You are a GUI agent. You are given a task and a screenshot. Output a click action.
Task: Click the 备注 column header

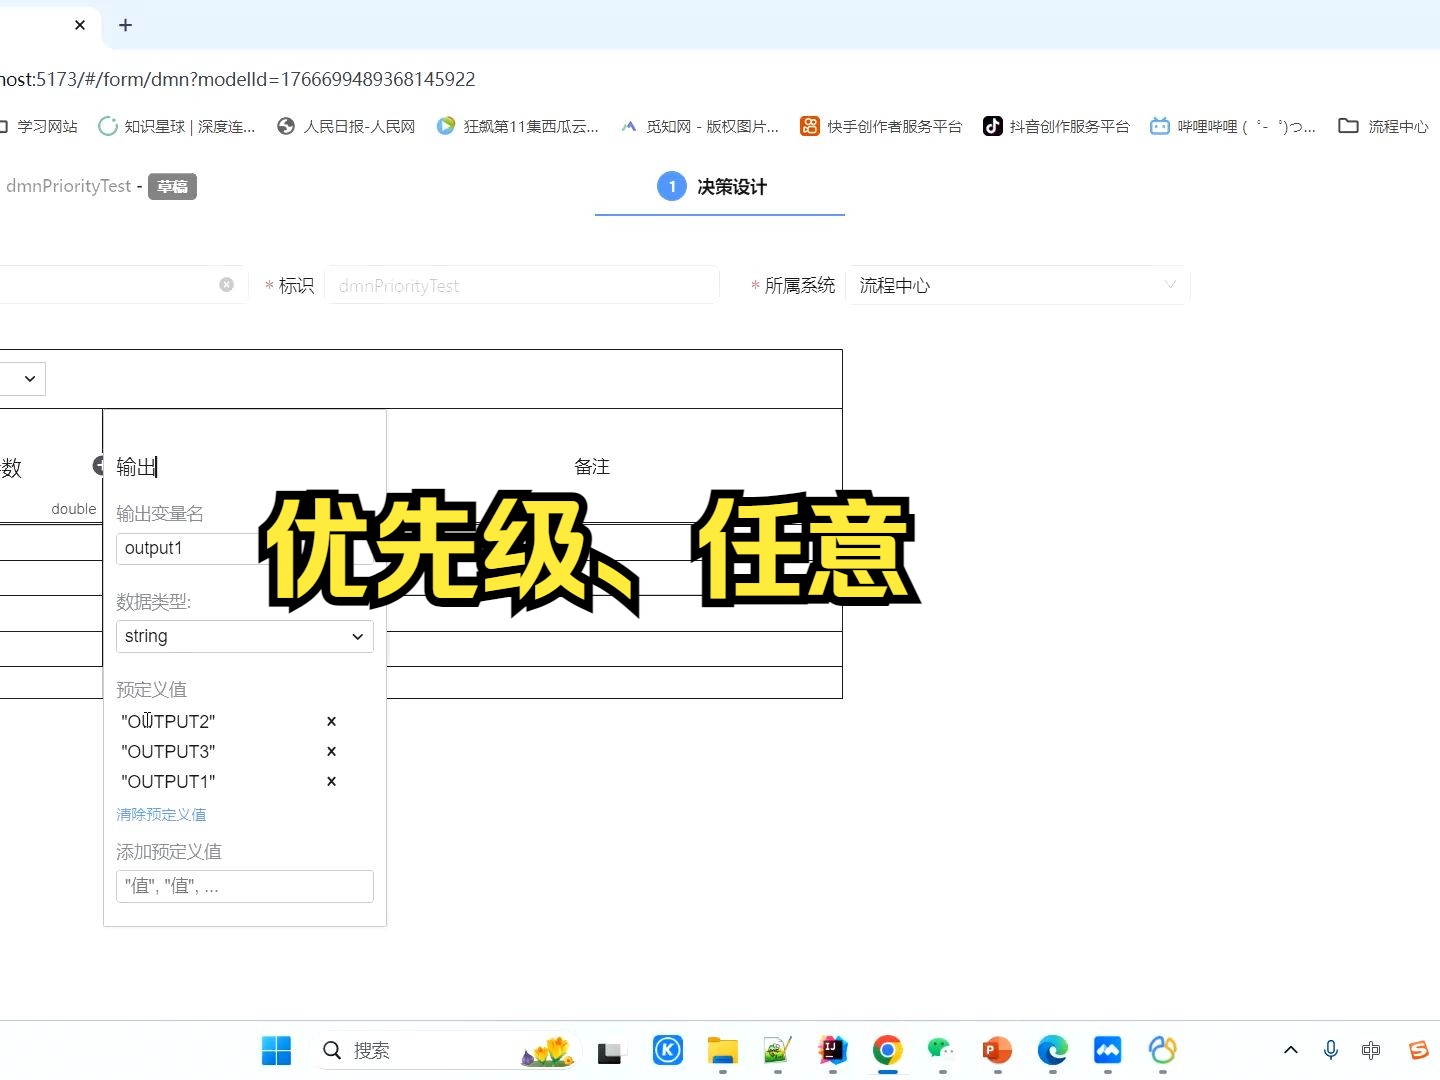point(592,466)
